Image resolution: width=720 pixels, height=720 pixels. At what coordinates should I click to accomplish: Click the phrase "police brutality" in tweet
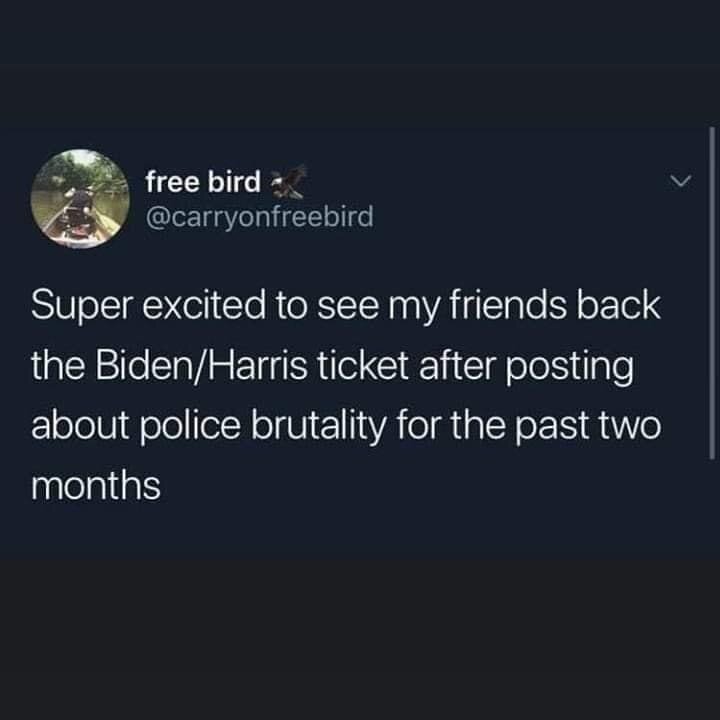(263, 427)
